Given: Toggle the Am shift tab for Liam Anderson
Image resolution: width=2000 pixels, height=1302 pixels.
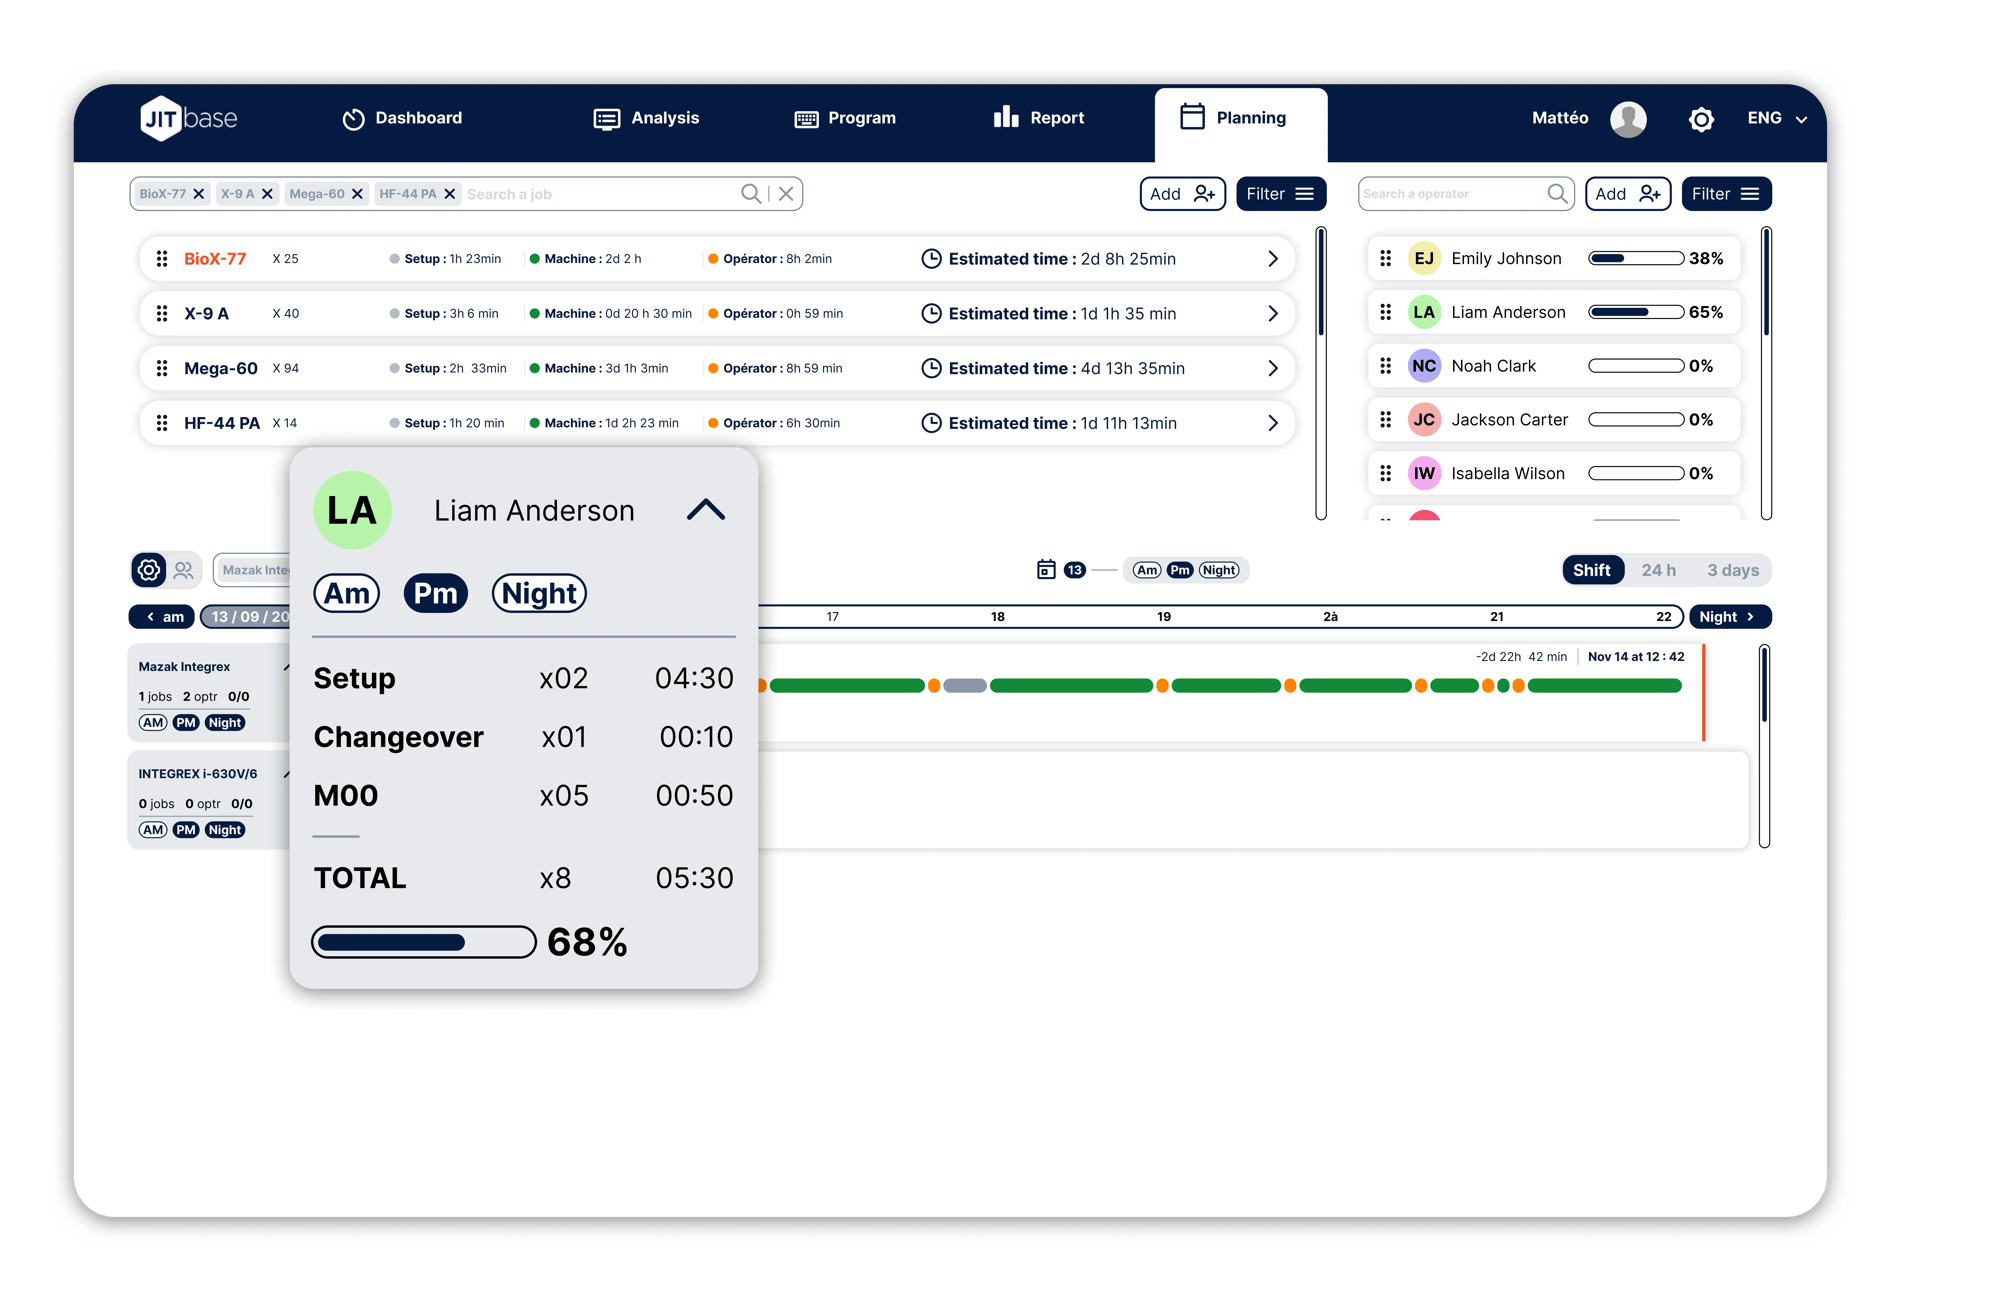Looking at the screenshot, I should (x=345, y=592).
